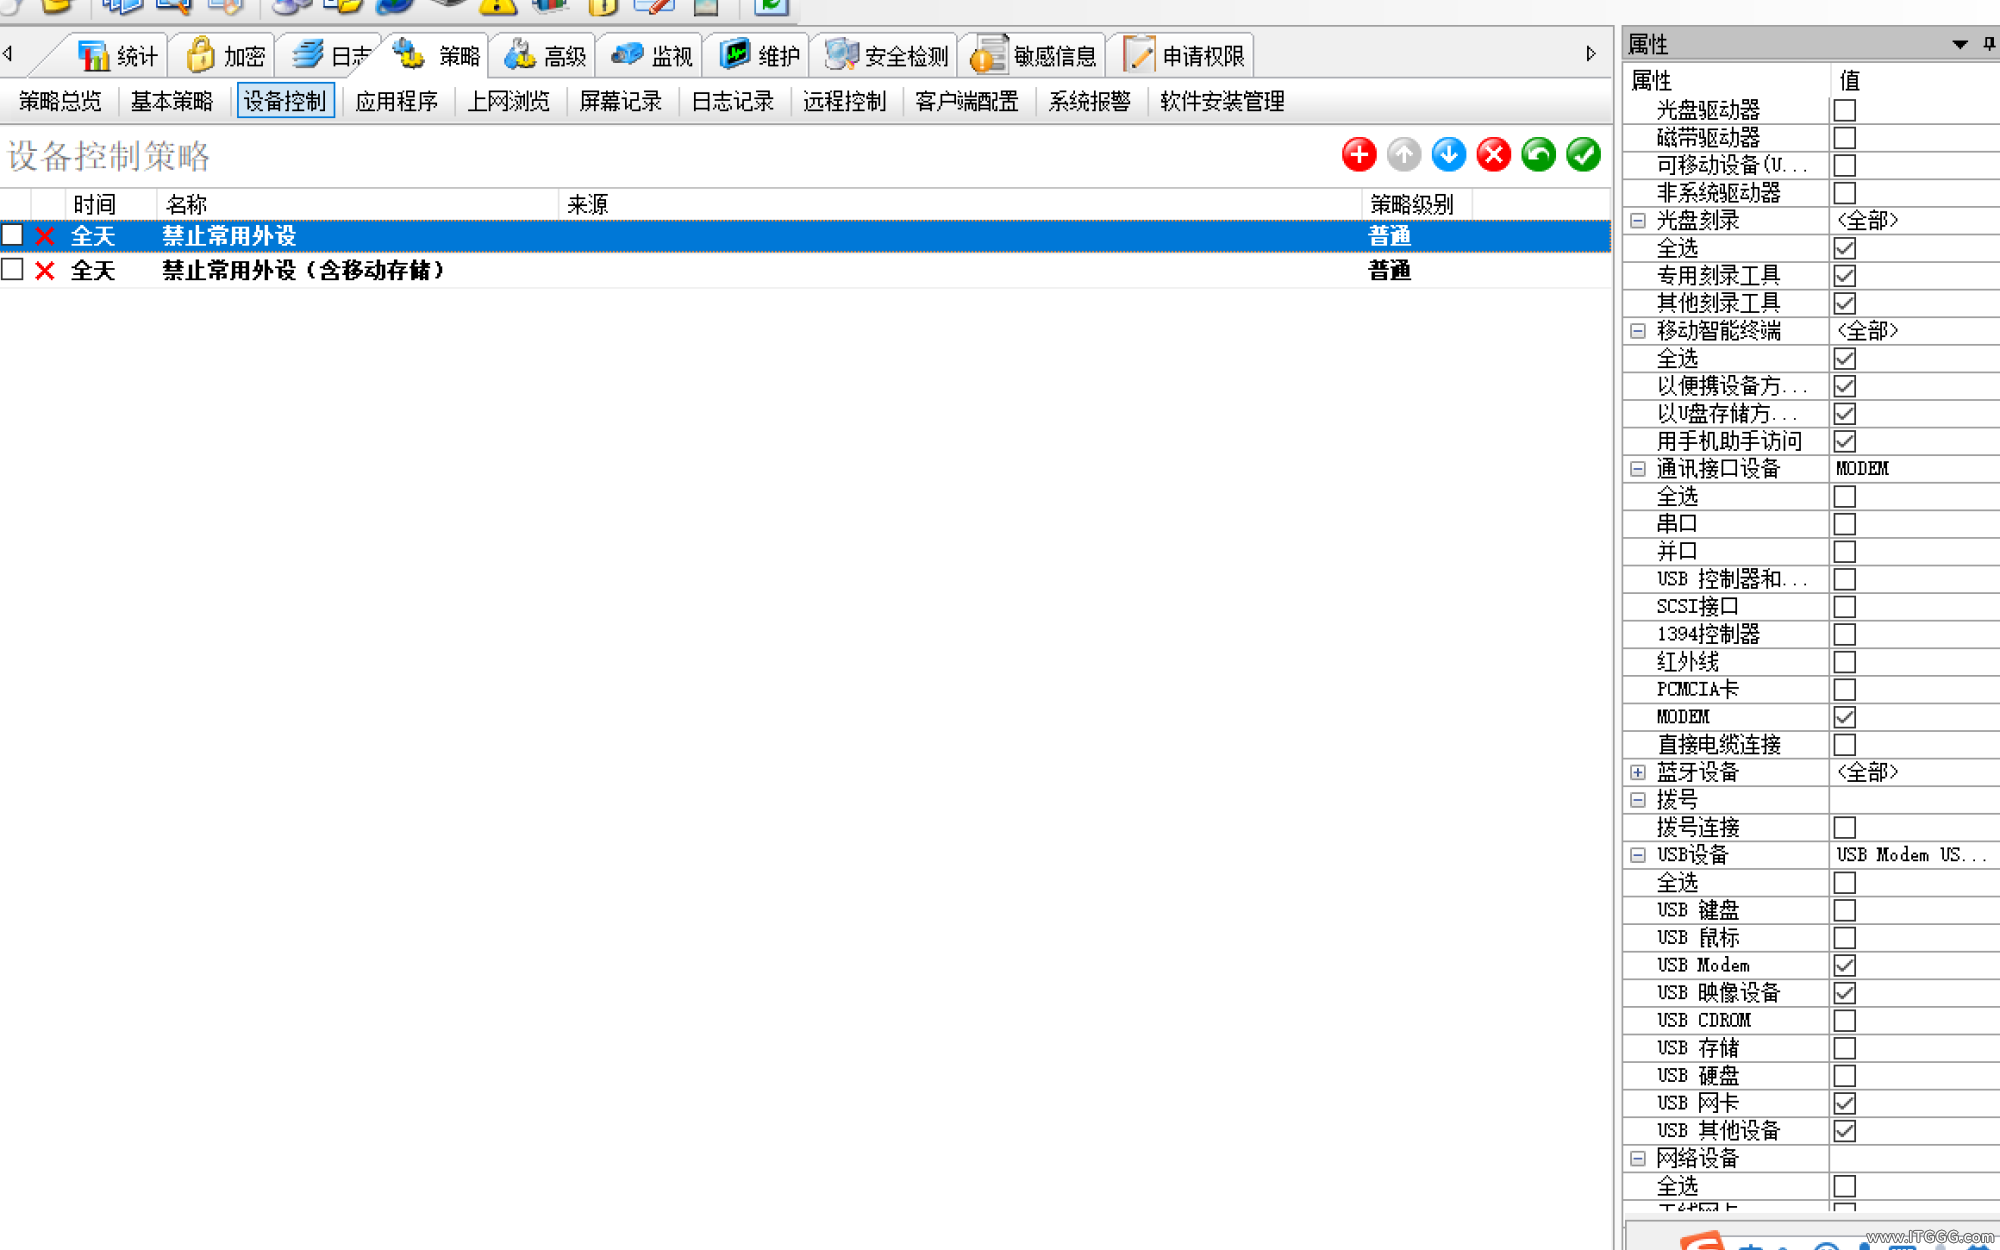Open the 统计 tab with chart icon

[117, 56]
